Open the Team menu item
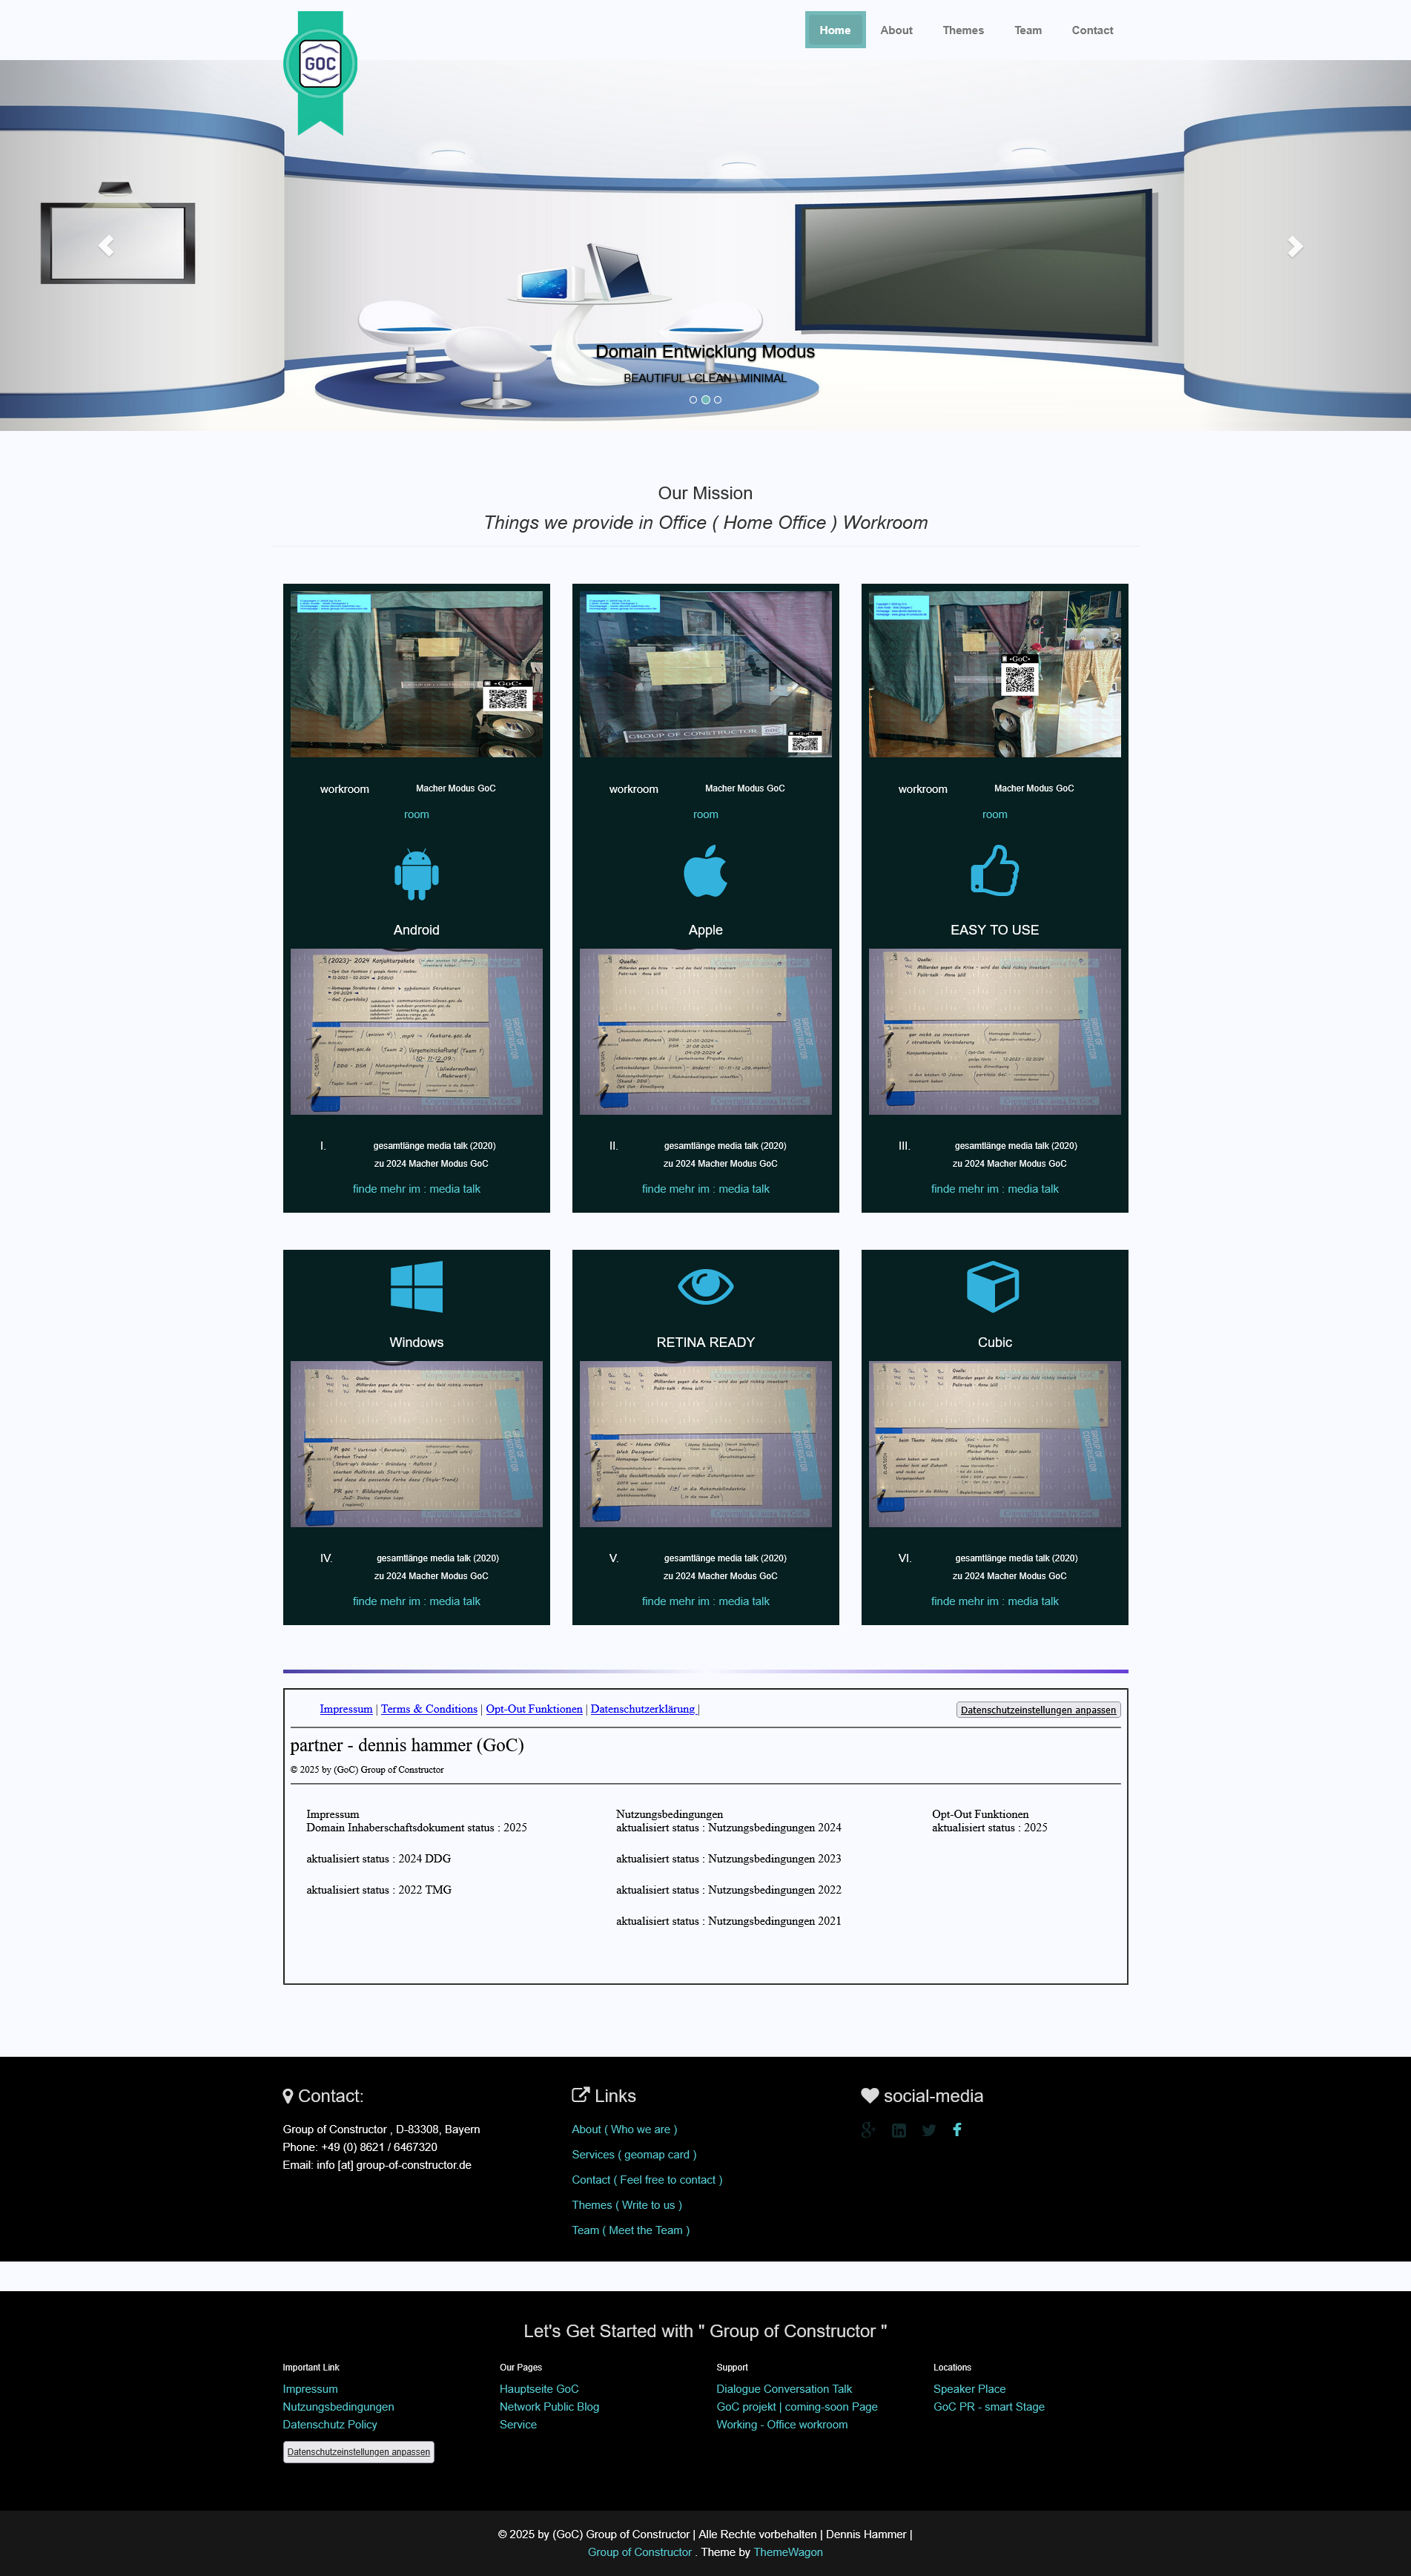Viewport: 1411px width, 2576px height. click(x=1028, y=30)
